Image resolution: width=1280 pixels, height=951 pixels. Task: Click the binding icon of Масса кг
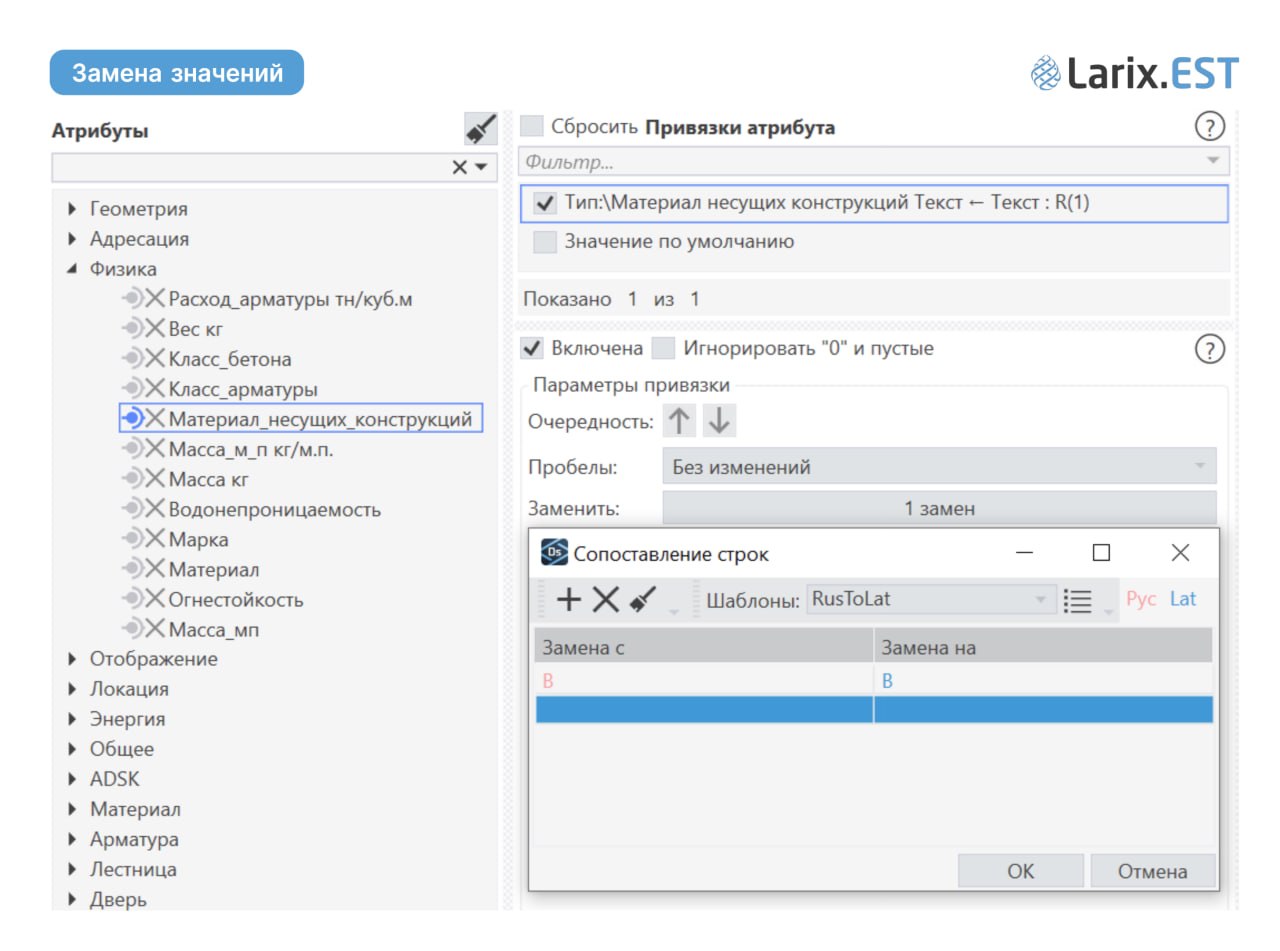pyautogui.click(x=133, y=479)
